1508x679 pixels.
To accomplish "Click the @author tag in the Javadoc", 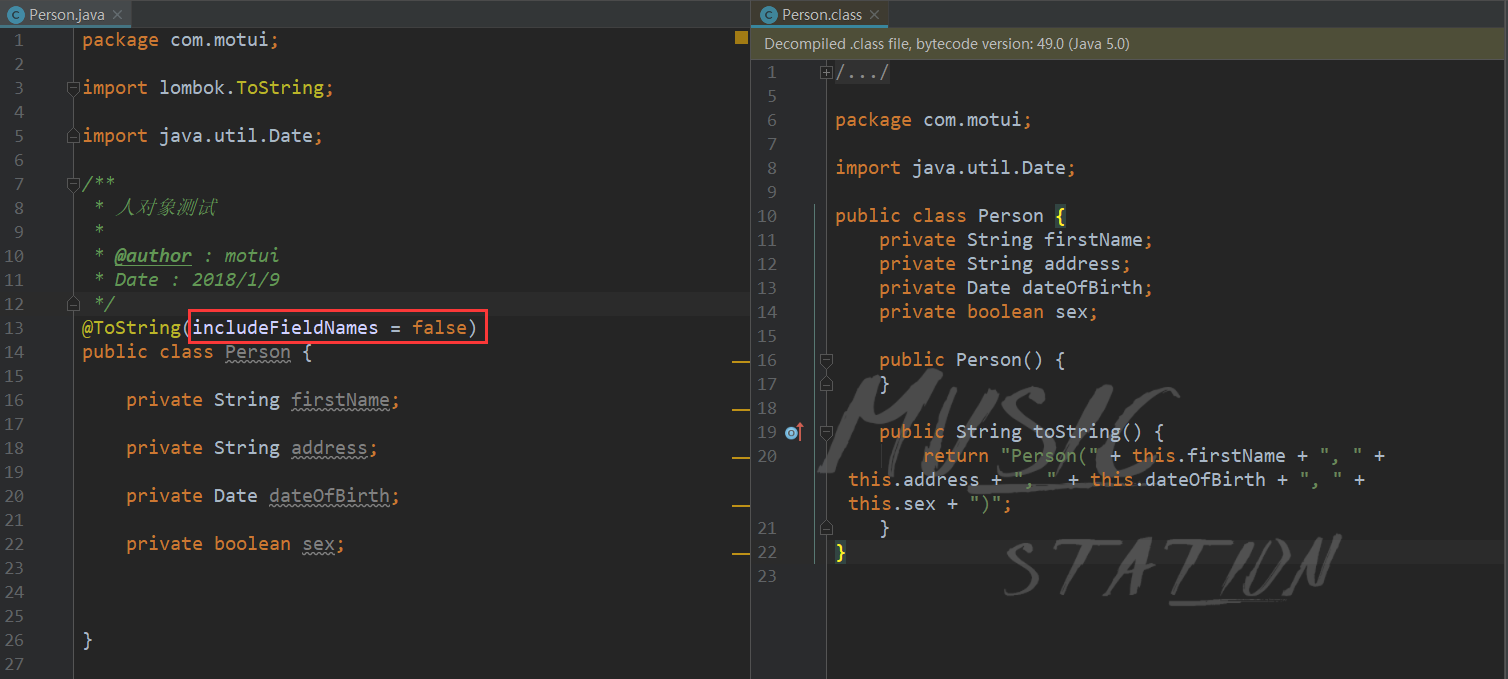I will pos(153,256).
